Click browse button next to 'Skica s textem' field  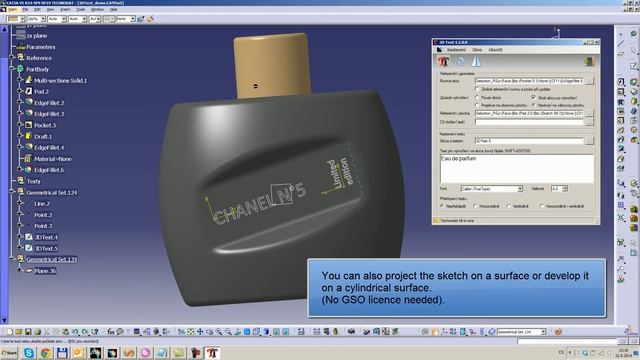589,141
